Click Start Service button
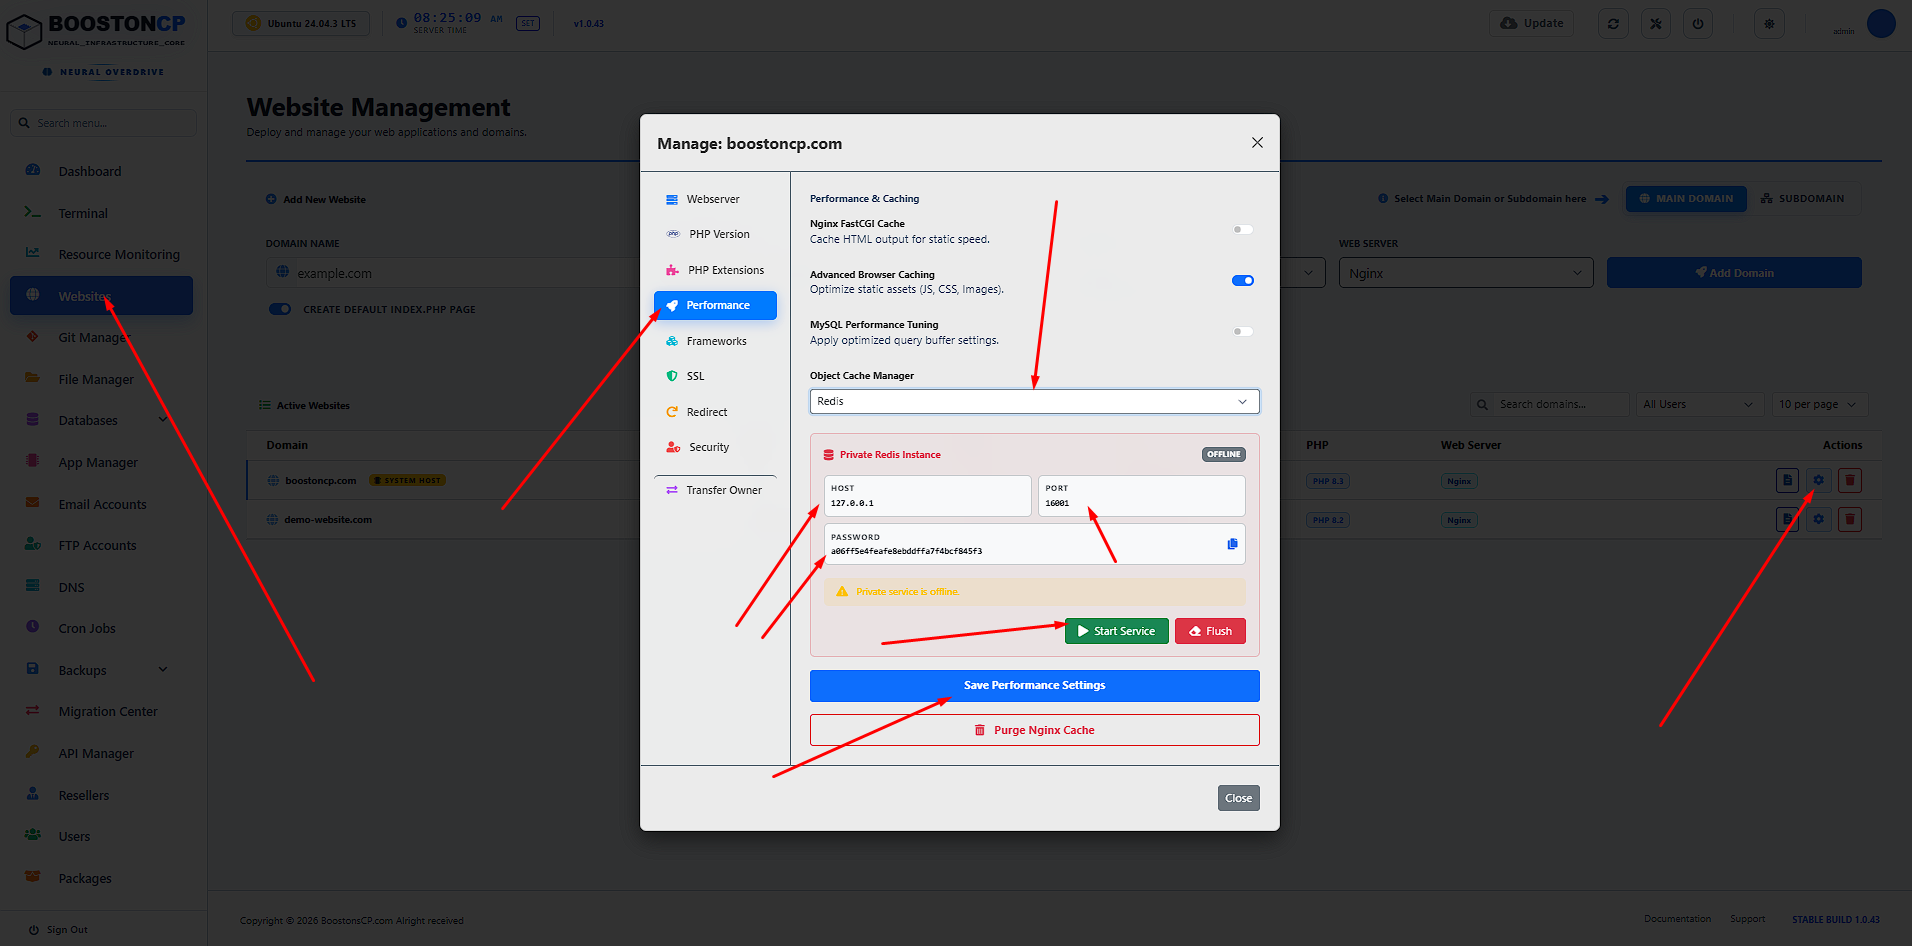This screenshot has height=946, width=1912. tap(1116, 631)
